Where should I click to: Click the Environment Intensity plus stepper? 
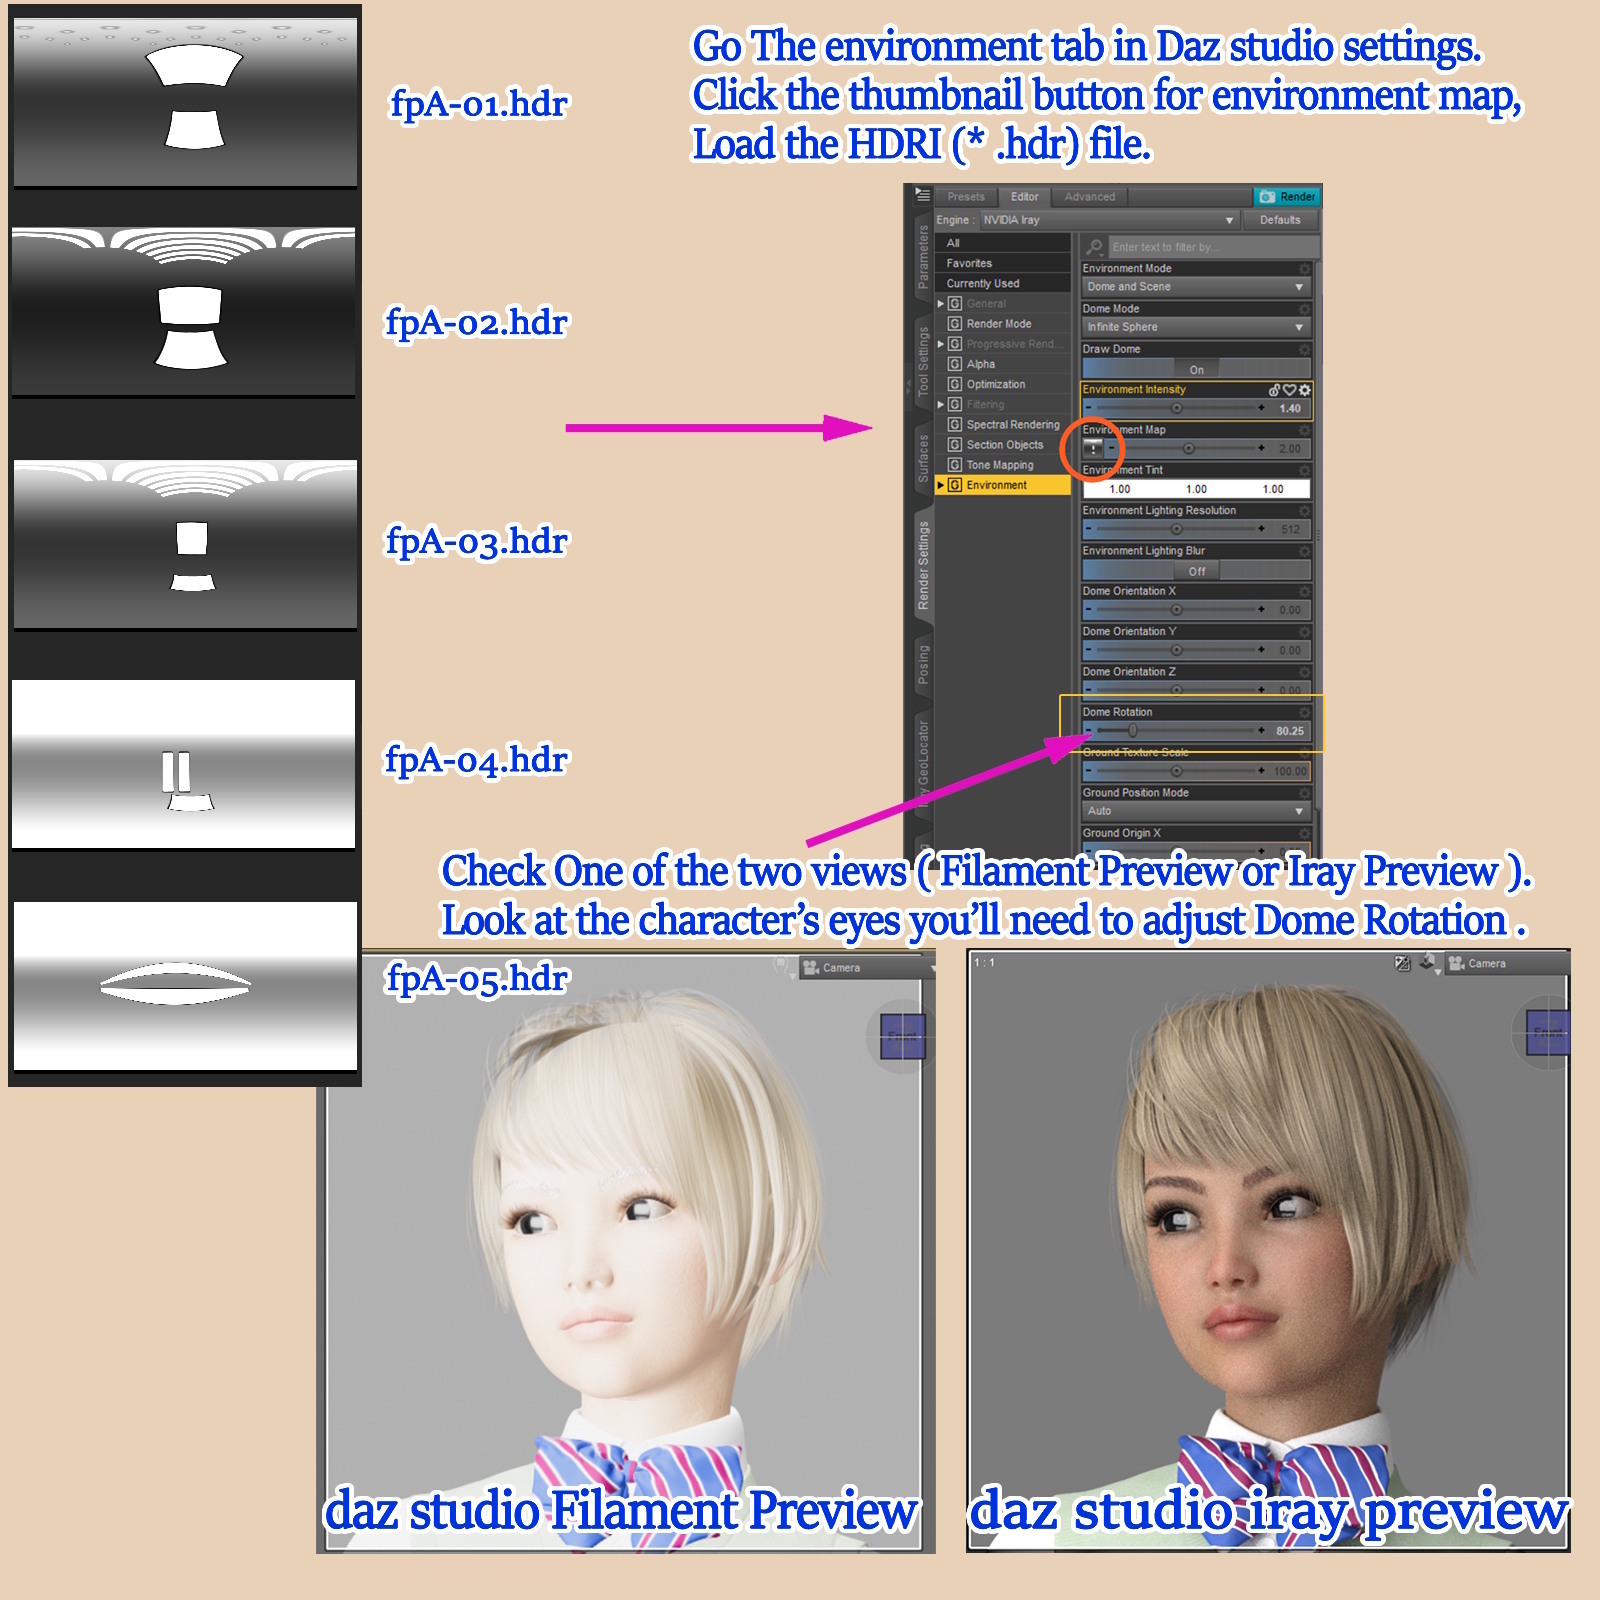click(x=1262, y=408)
